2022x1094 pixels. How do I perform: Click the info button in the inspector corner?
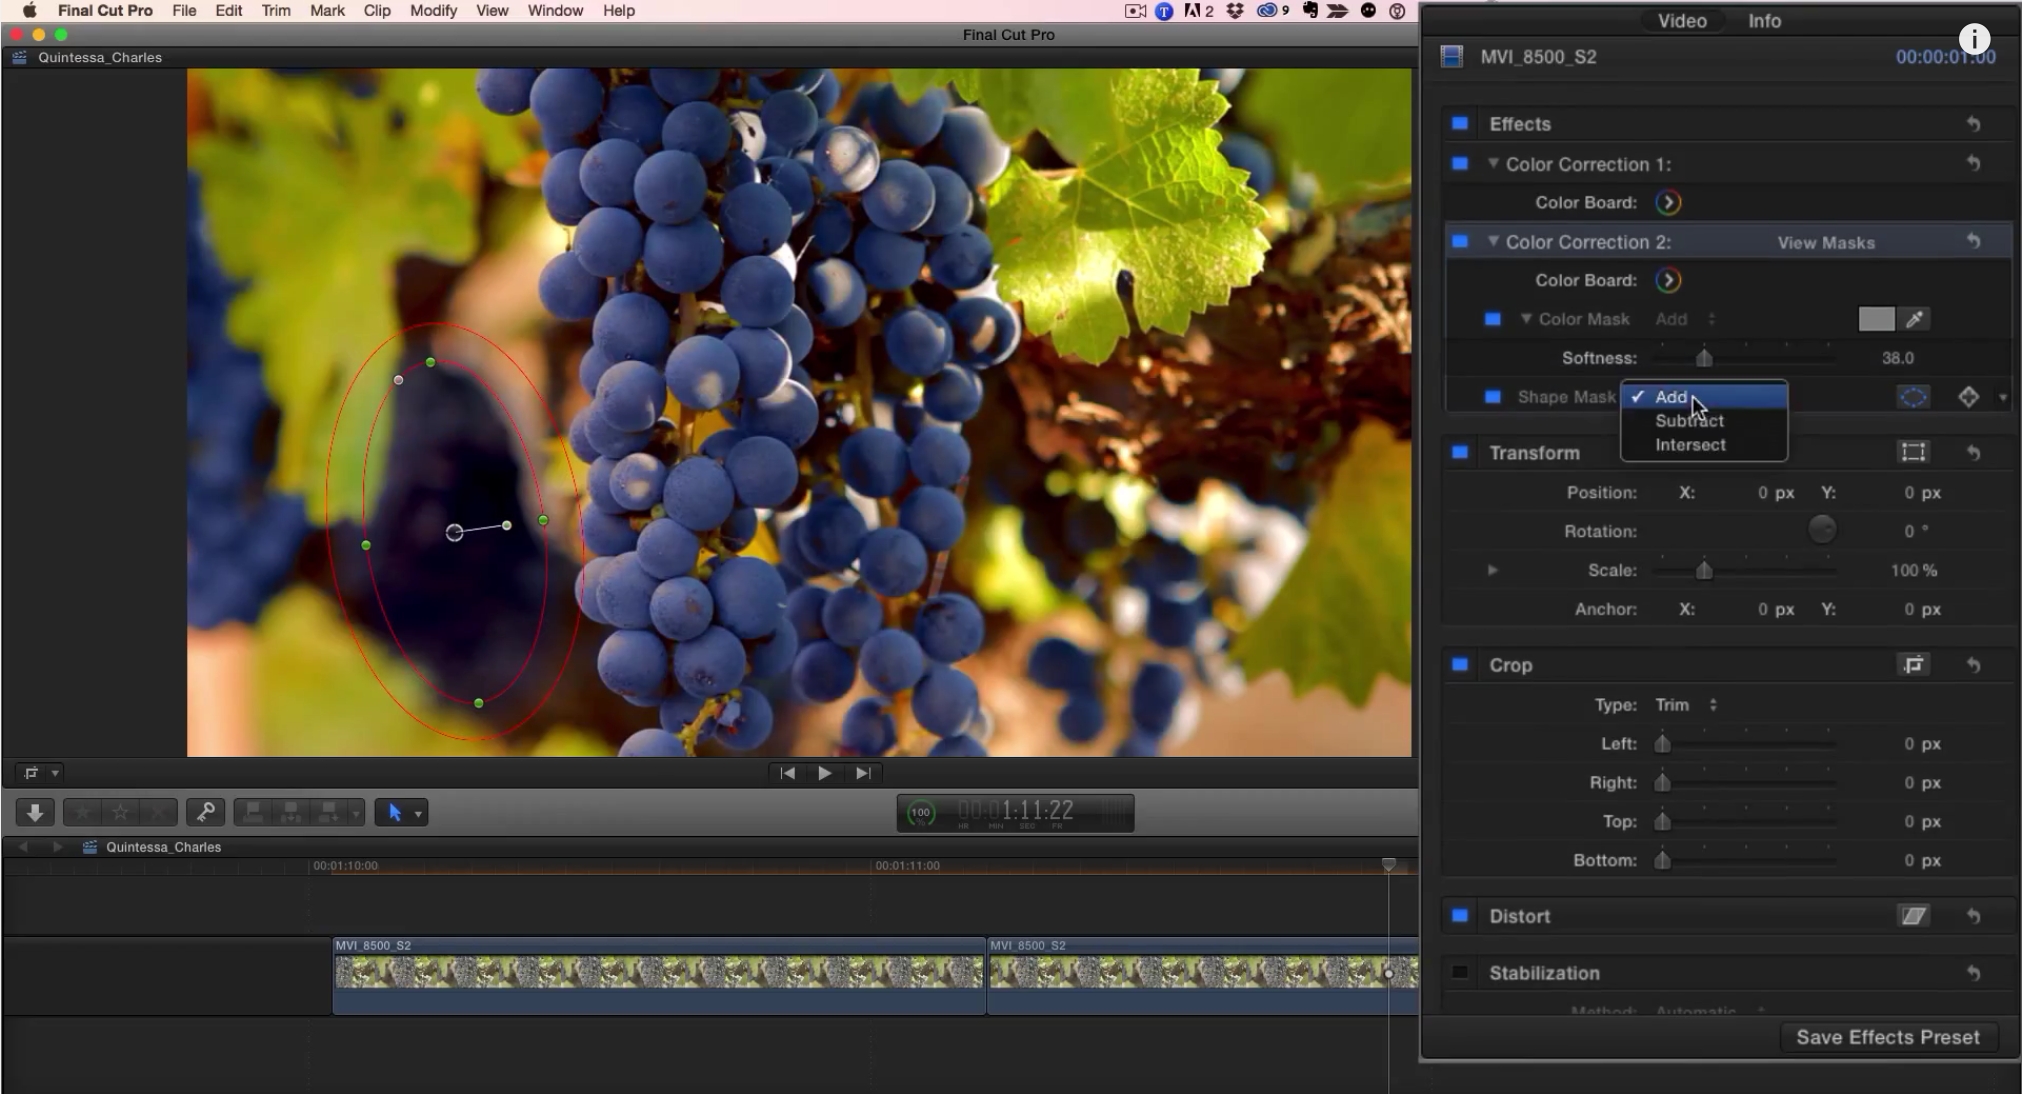(1974, 39)
